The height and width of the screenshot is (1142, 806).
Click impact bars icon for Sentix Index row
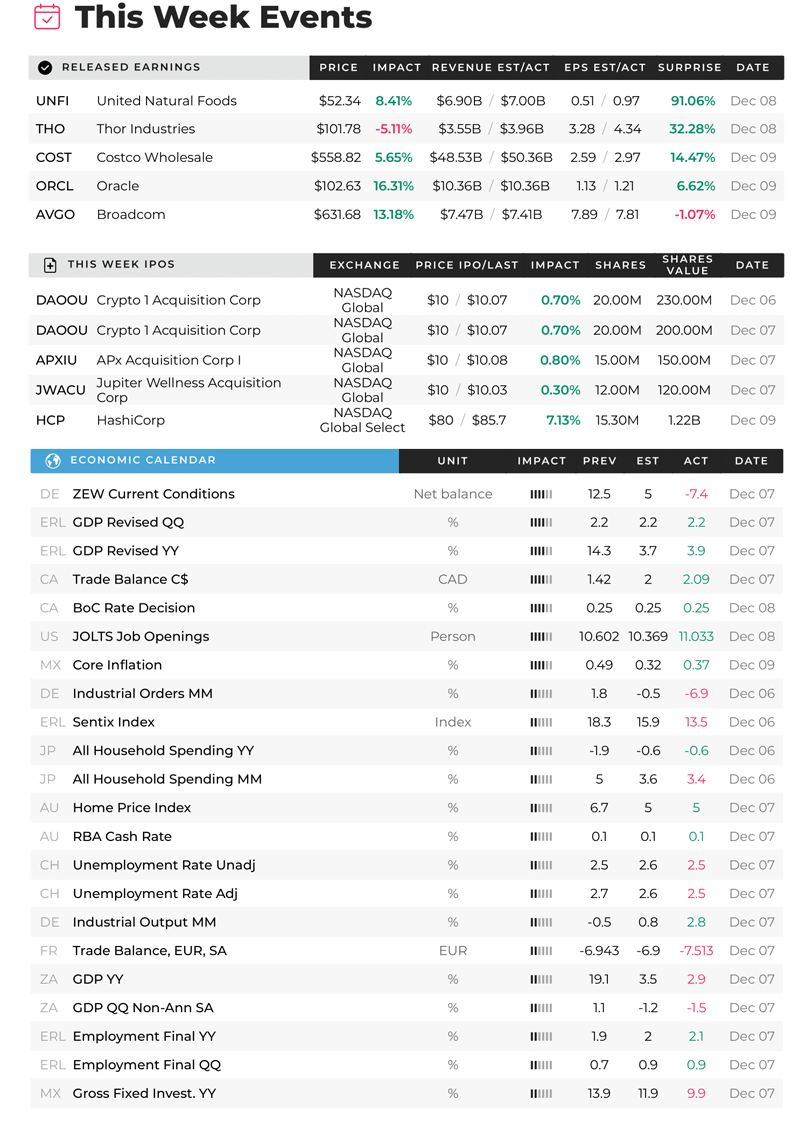541,722
